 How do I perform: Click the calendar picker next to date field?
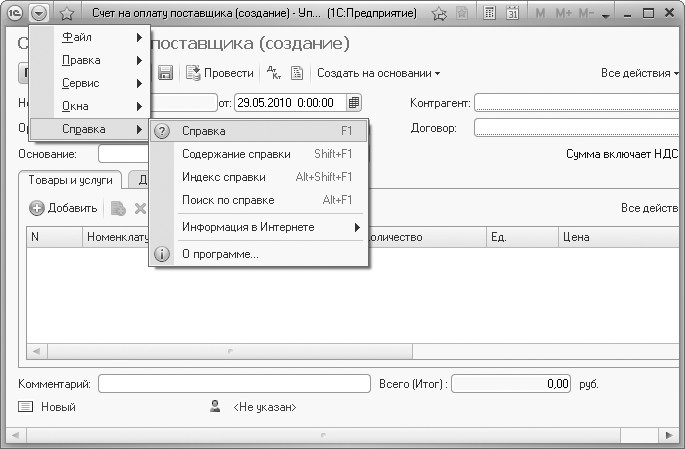point(354,102)
